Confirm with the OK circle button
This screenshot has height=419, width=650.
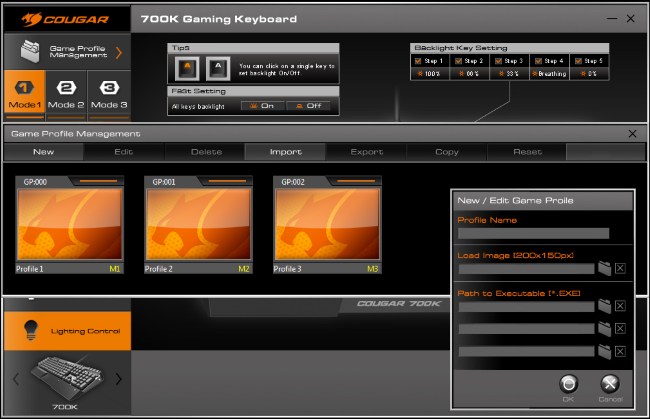tap(569, 384)
